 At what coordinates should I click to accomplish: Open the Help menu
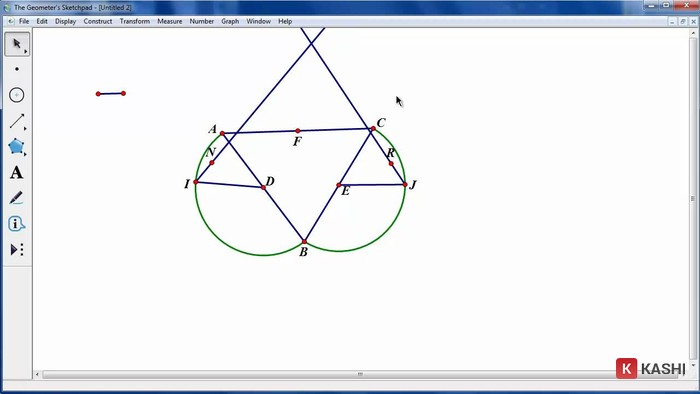(x=285, y=21)
